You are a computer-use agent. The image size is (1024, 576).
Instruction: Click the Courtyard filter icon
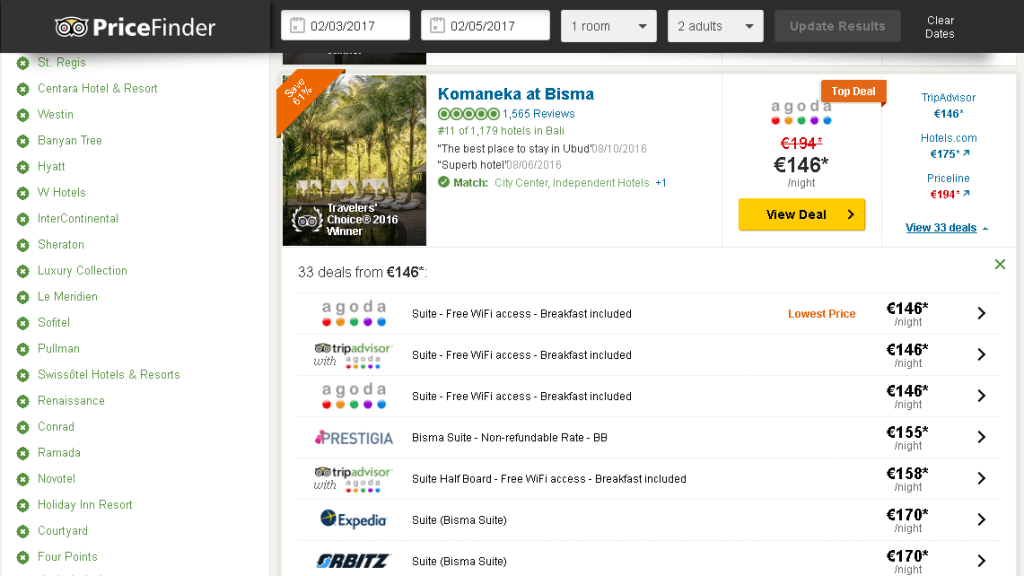coord(23,532)
